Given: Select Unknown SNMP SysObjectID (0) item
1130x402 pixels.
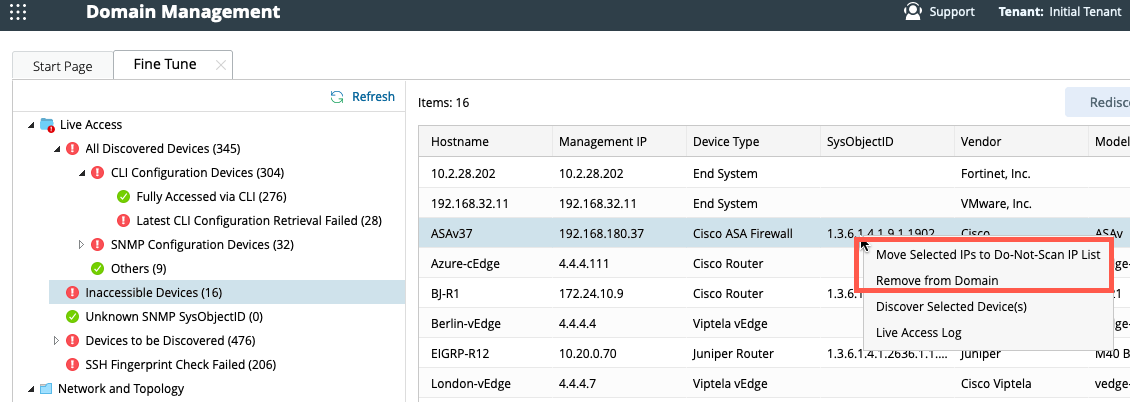Looking at the screenshot, I should pyautogui.click(x=174, y=316).
